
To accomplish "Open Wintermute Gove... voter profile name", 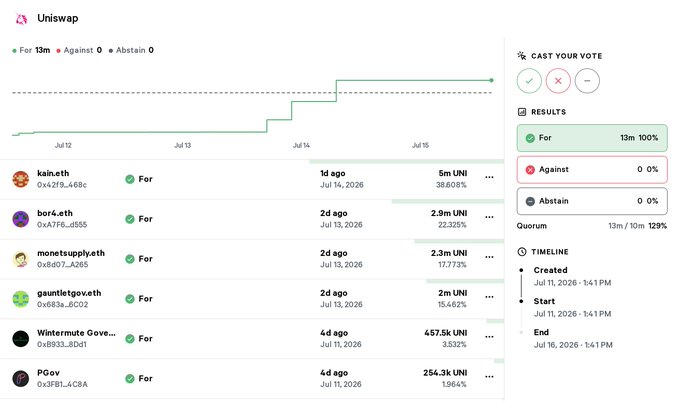I will [x=76, y=333].
